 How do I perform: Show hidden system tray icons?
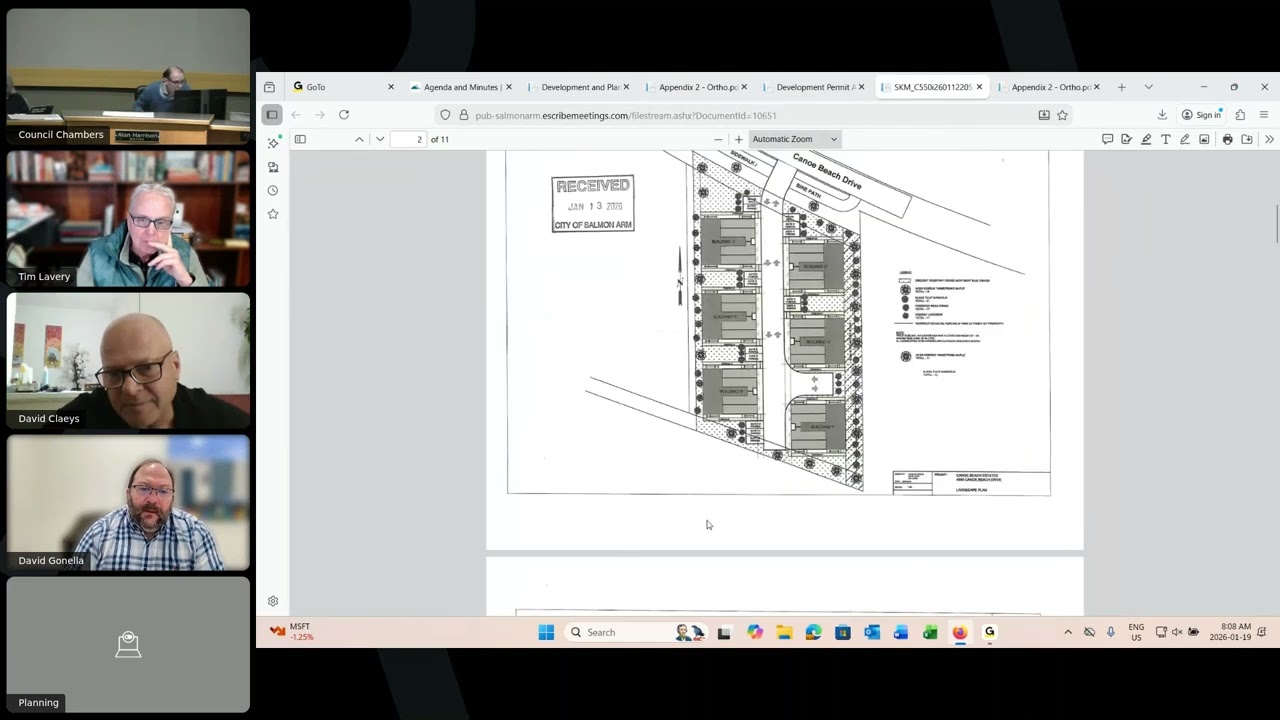[1068, 632]
